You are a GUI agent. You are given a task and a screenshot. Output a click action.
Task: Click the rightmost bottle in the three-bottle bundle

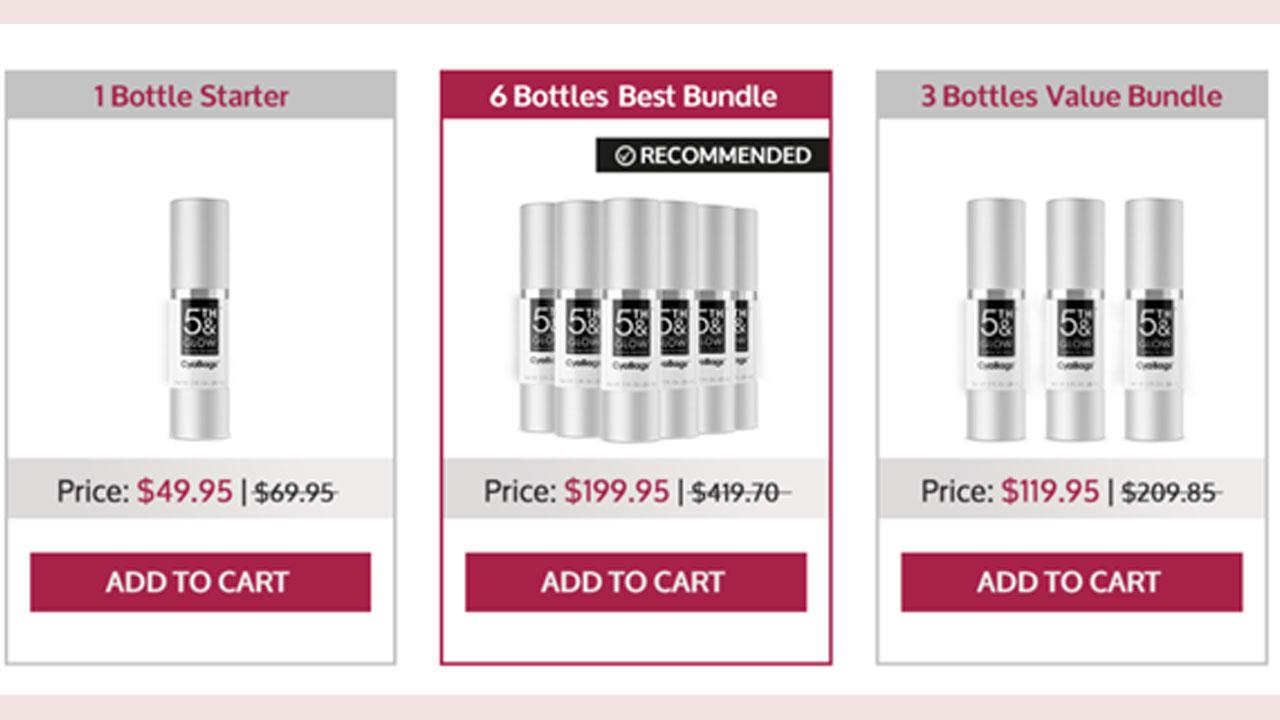(x=1154, y=319)
